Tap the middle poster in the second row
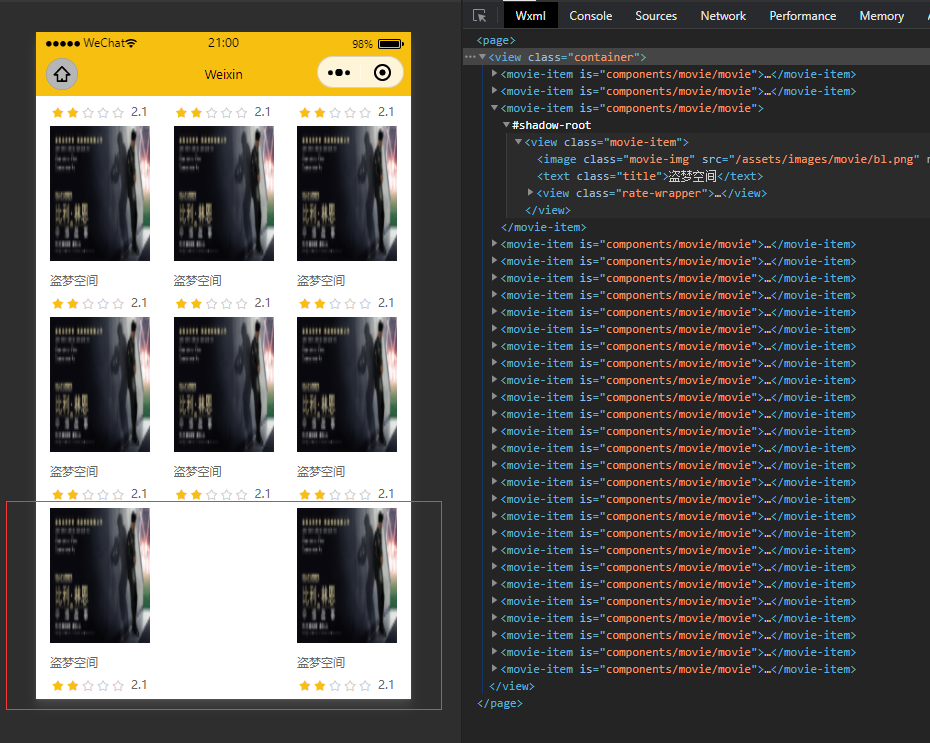This screenshot has width=930, height=743. tap(224, 384)
